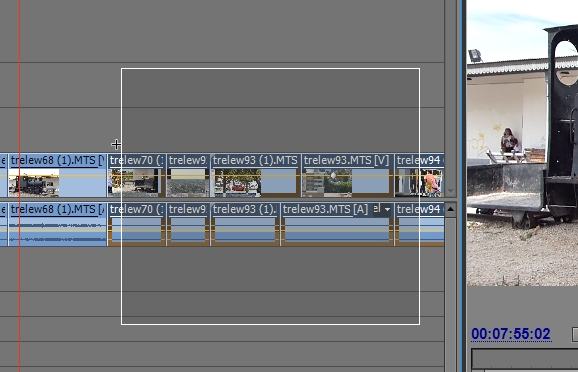Click the program monitor video preview
The height and width of the screenshot is (372, 578).
[x=522, y=143]
